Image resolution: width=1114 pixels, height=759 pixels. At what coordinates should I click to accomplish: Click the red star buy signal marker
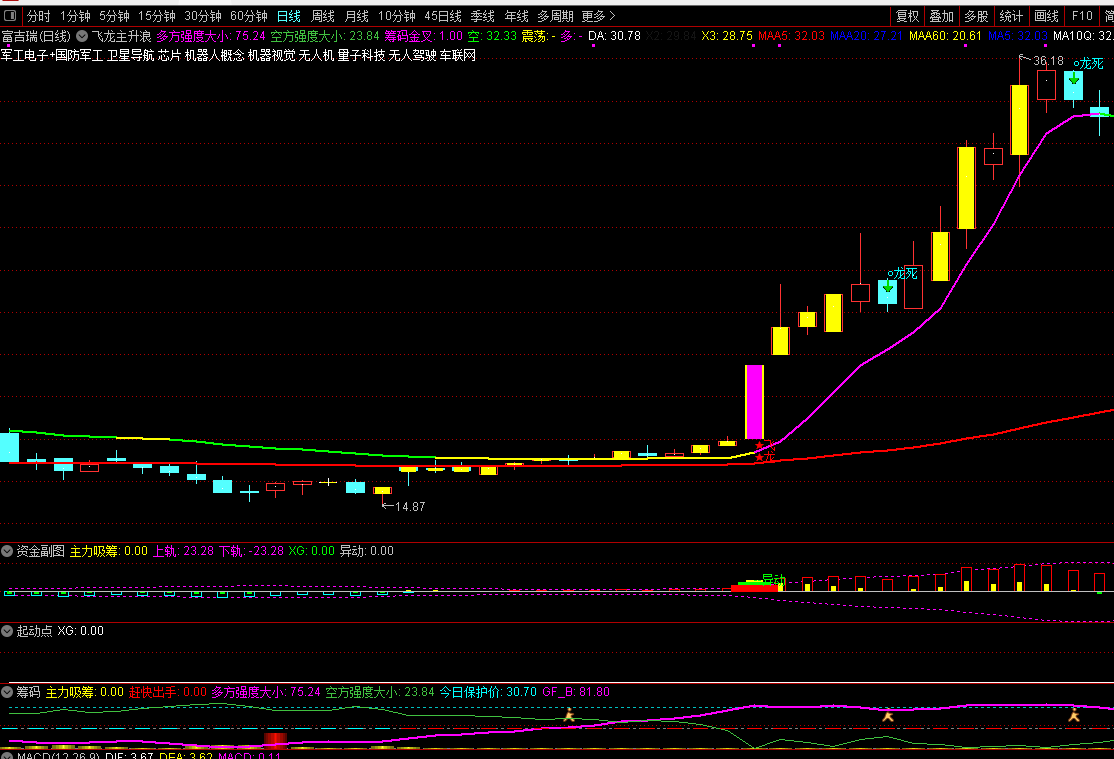pos(765,451)
